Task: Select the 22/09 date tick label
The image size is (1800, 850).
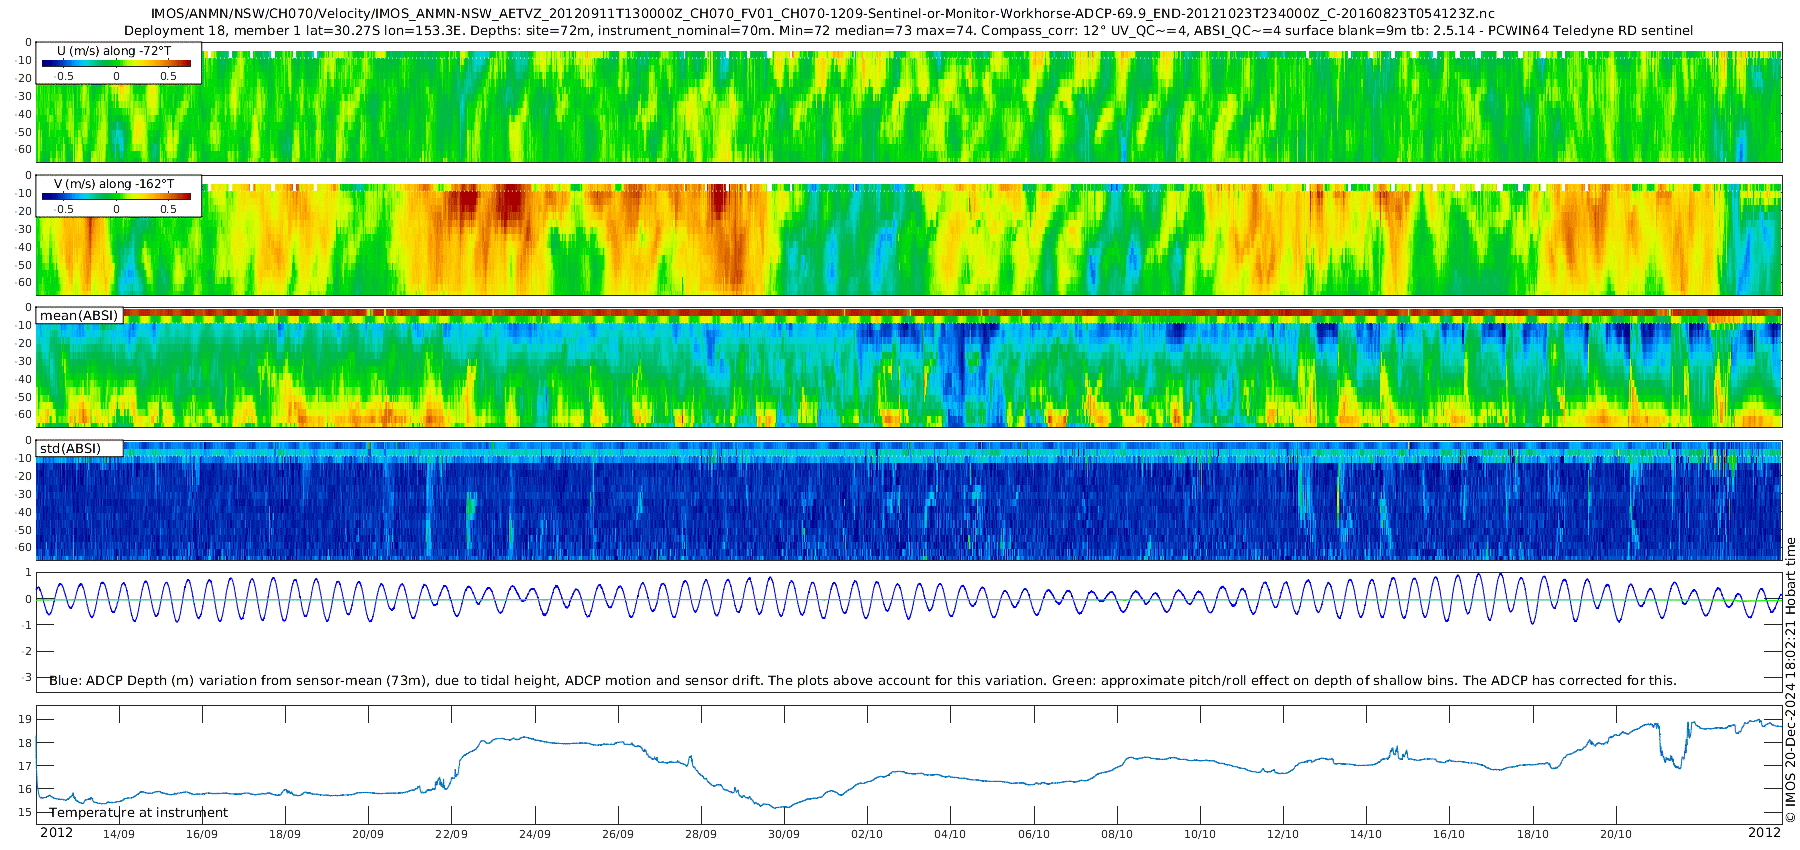Action: click(x=451, y=834)
